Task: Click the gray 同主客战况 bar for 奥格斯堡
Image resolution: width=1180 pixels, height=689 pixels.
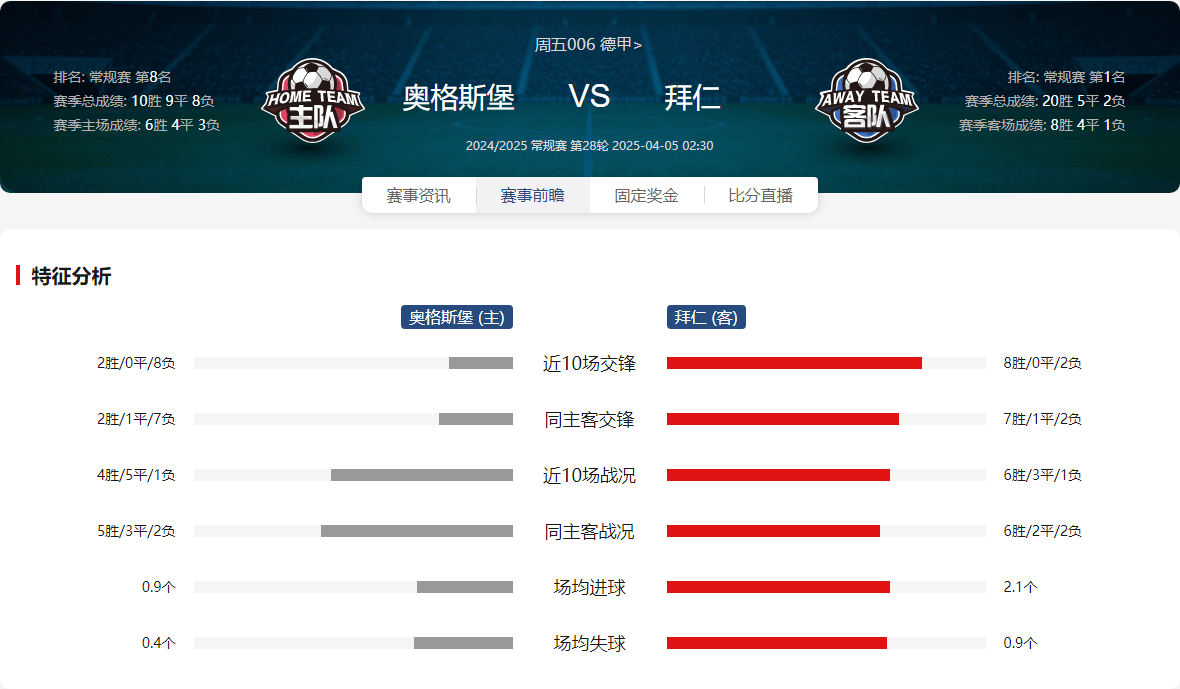Action: click(x=416, y=531)
